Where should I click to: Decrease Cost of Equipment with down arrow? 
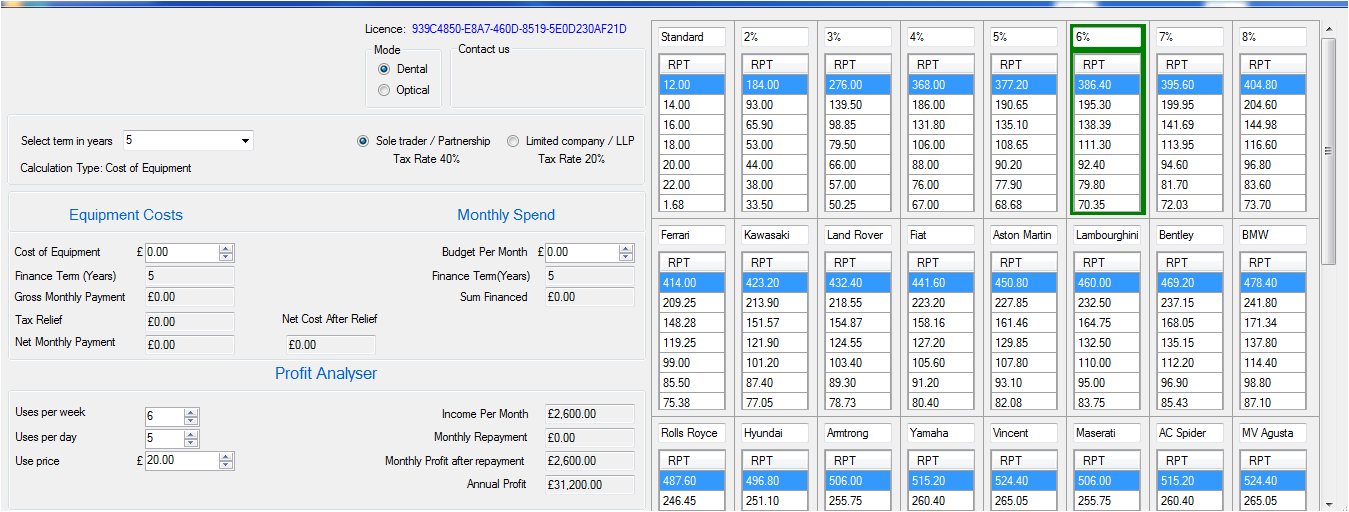[x=226, y=257]
